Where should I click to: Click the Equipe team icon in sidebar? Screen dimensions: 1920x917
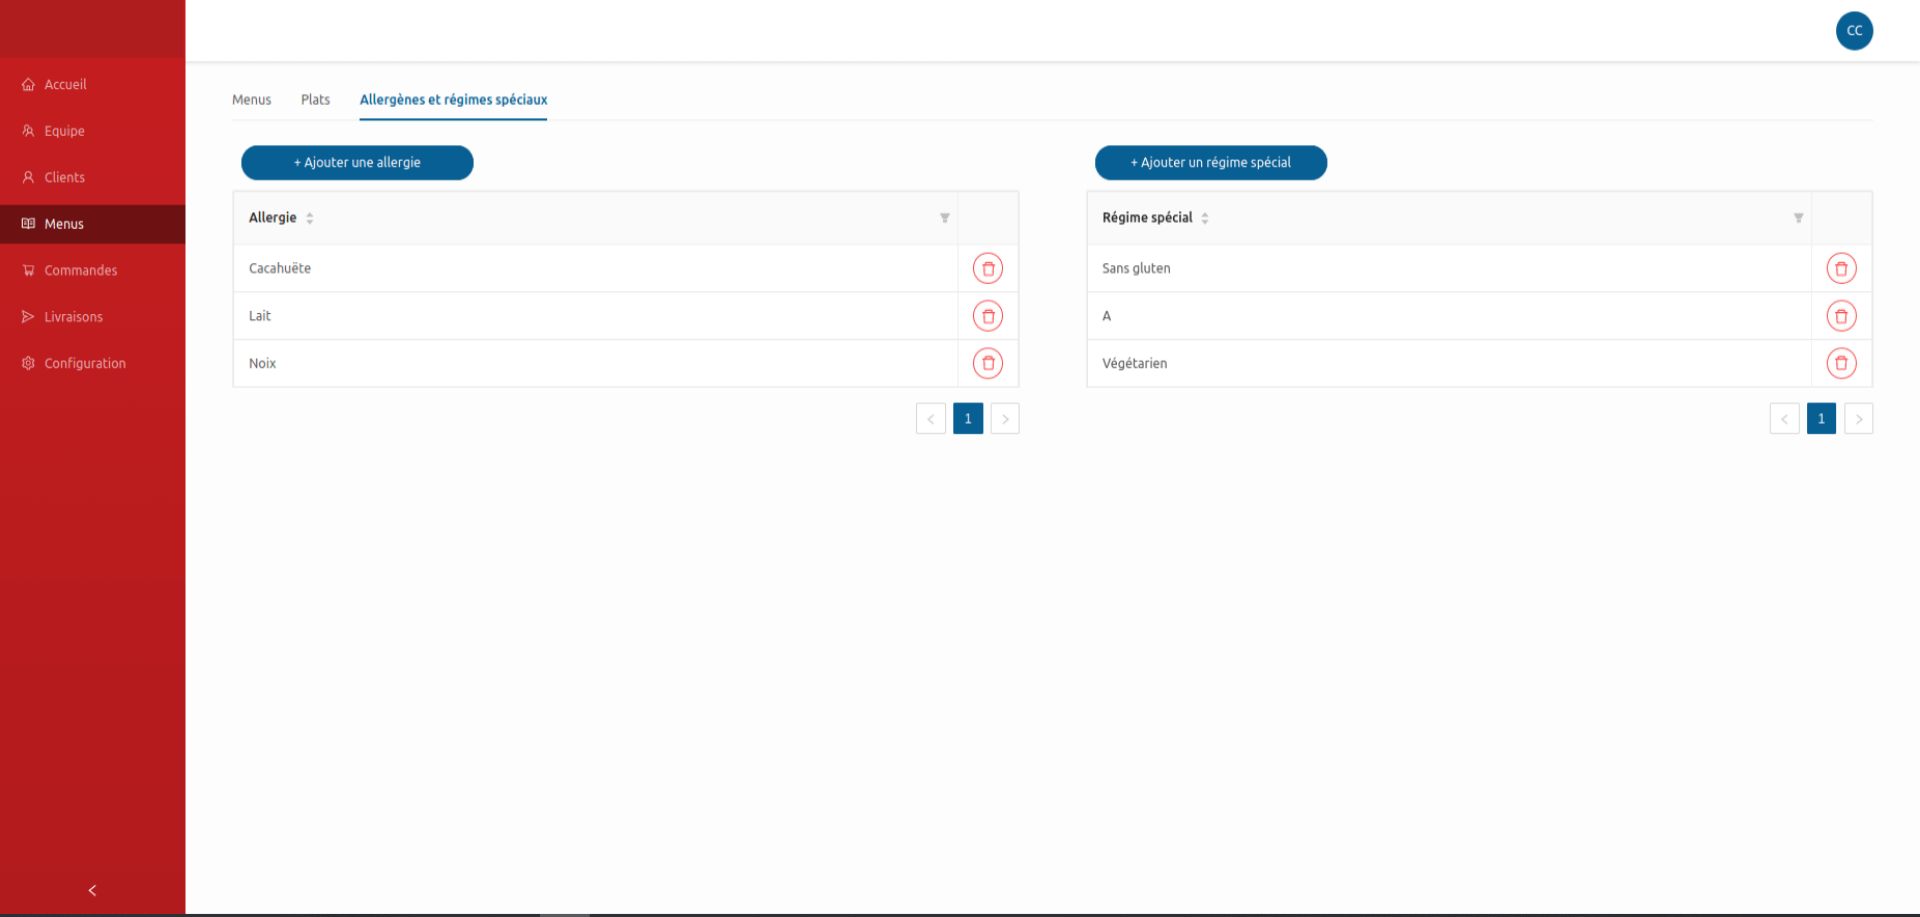coord(28,131)
